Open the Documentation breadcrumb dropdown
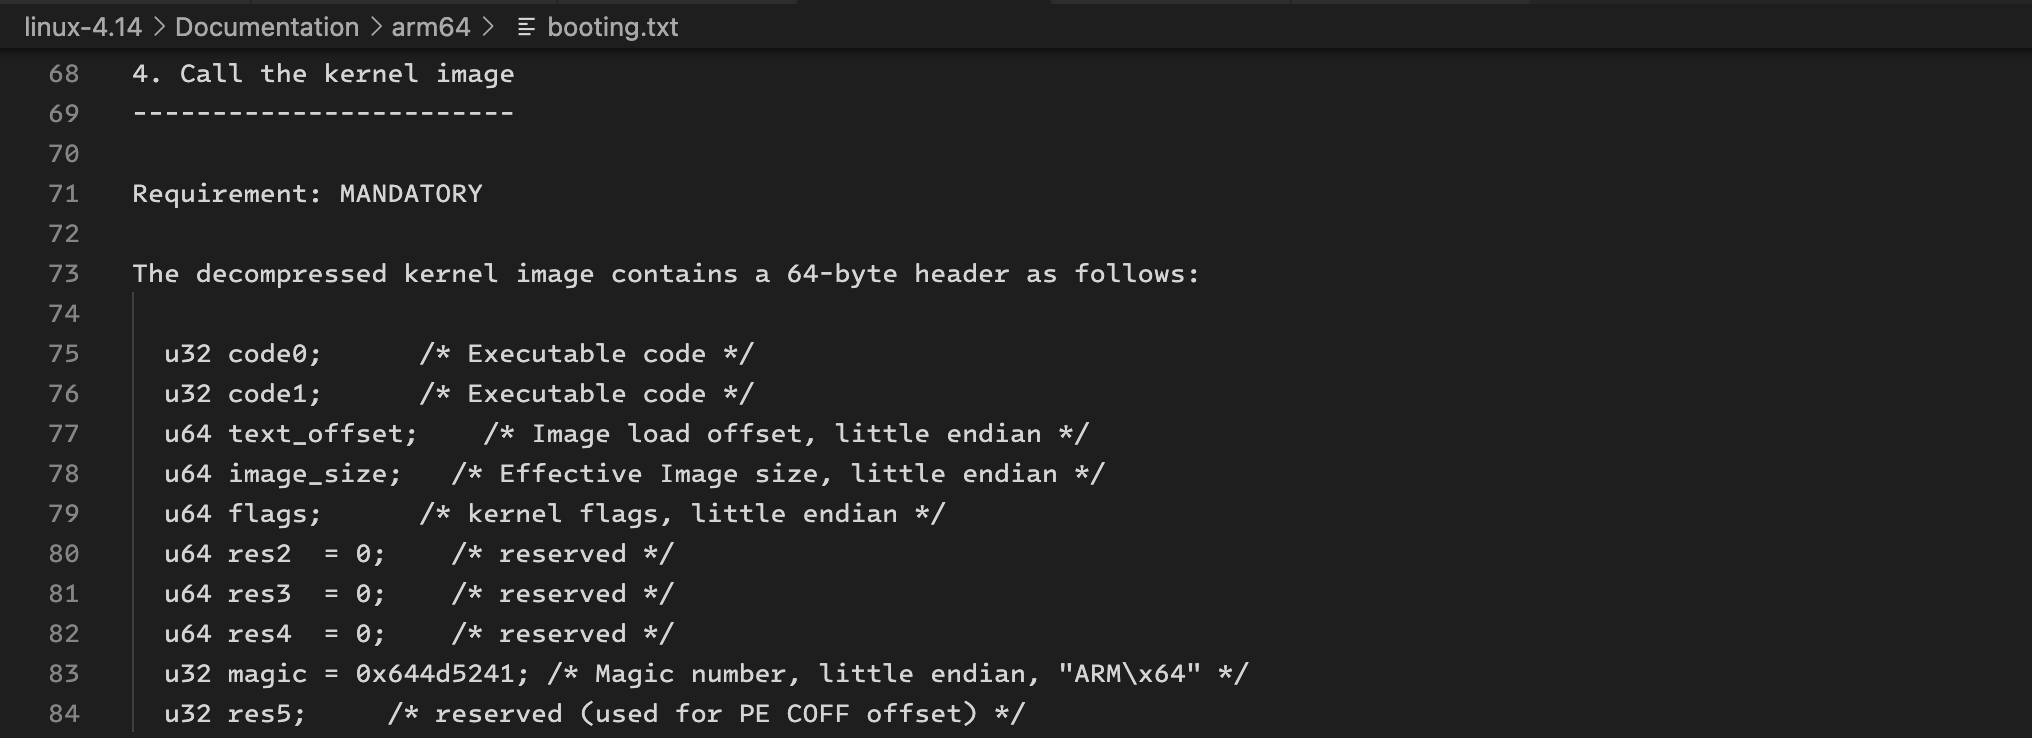The image size is (2032, 738). point(267,27)
